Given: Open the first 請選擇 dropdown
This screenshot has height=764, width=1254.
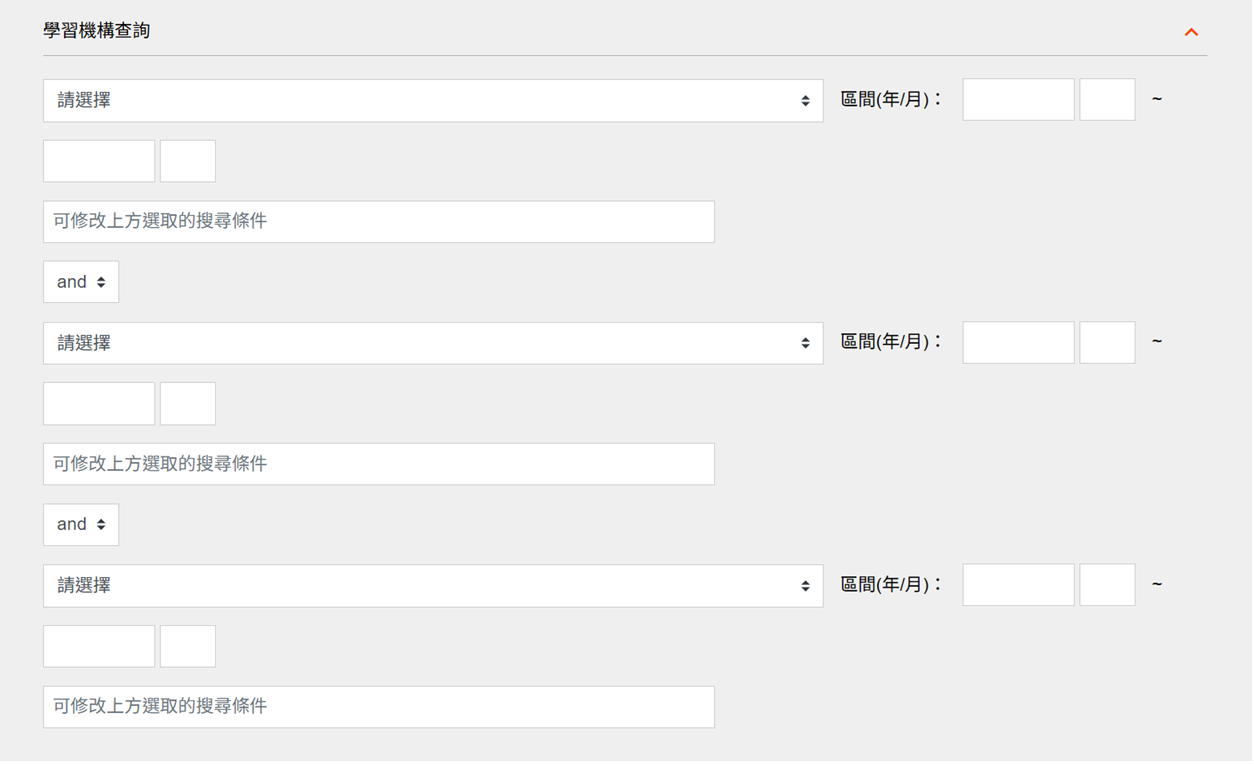Looking at the screenshot, I should [x=432, y=101].
